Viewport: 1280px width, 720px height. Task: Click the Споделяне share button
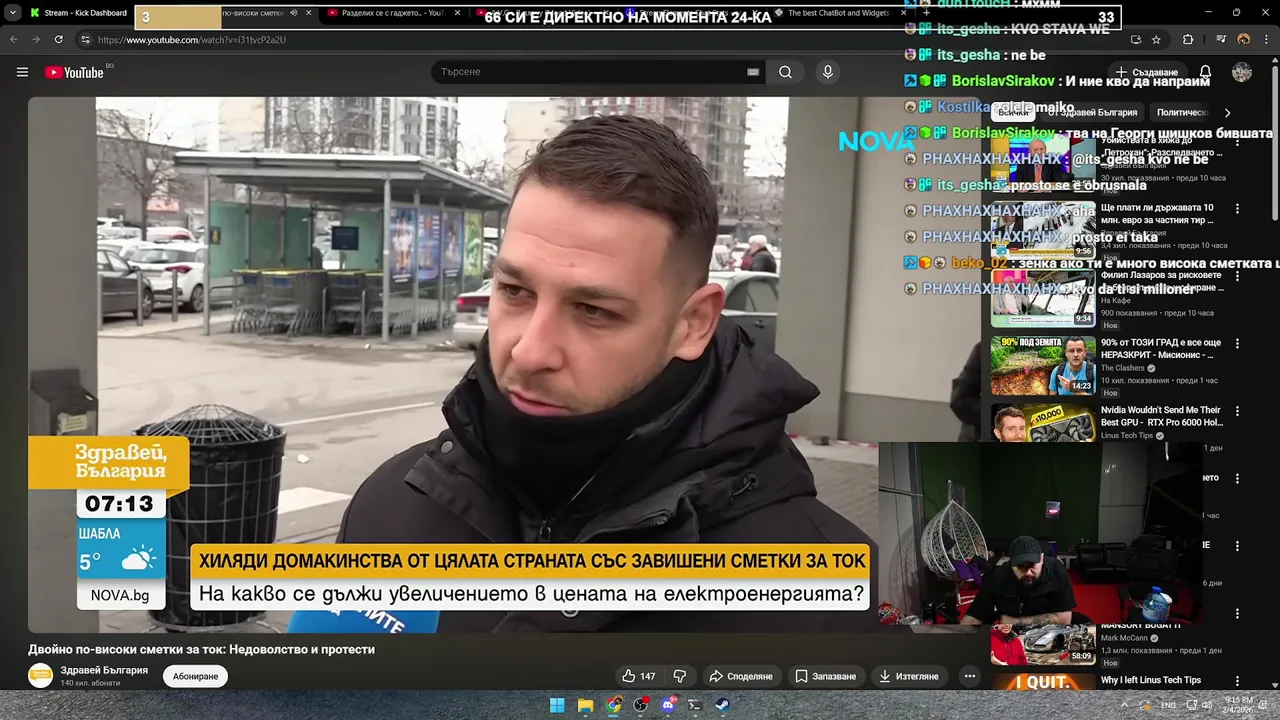click(x=740, y=676)
